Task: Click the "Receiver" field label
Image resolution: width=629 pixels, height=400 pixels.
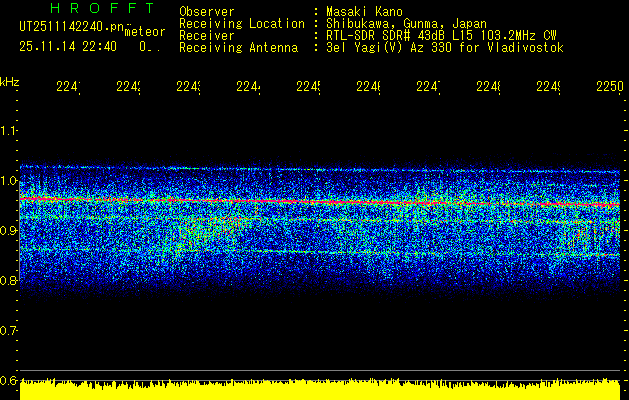Action: pyautogui.click(x=207, y=36)
